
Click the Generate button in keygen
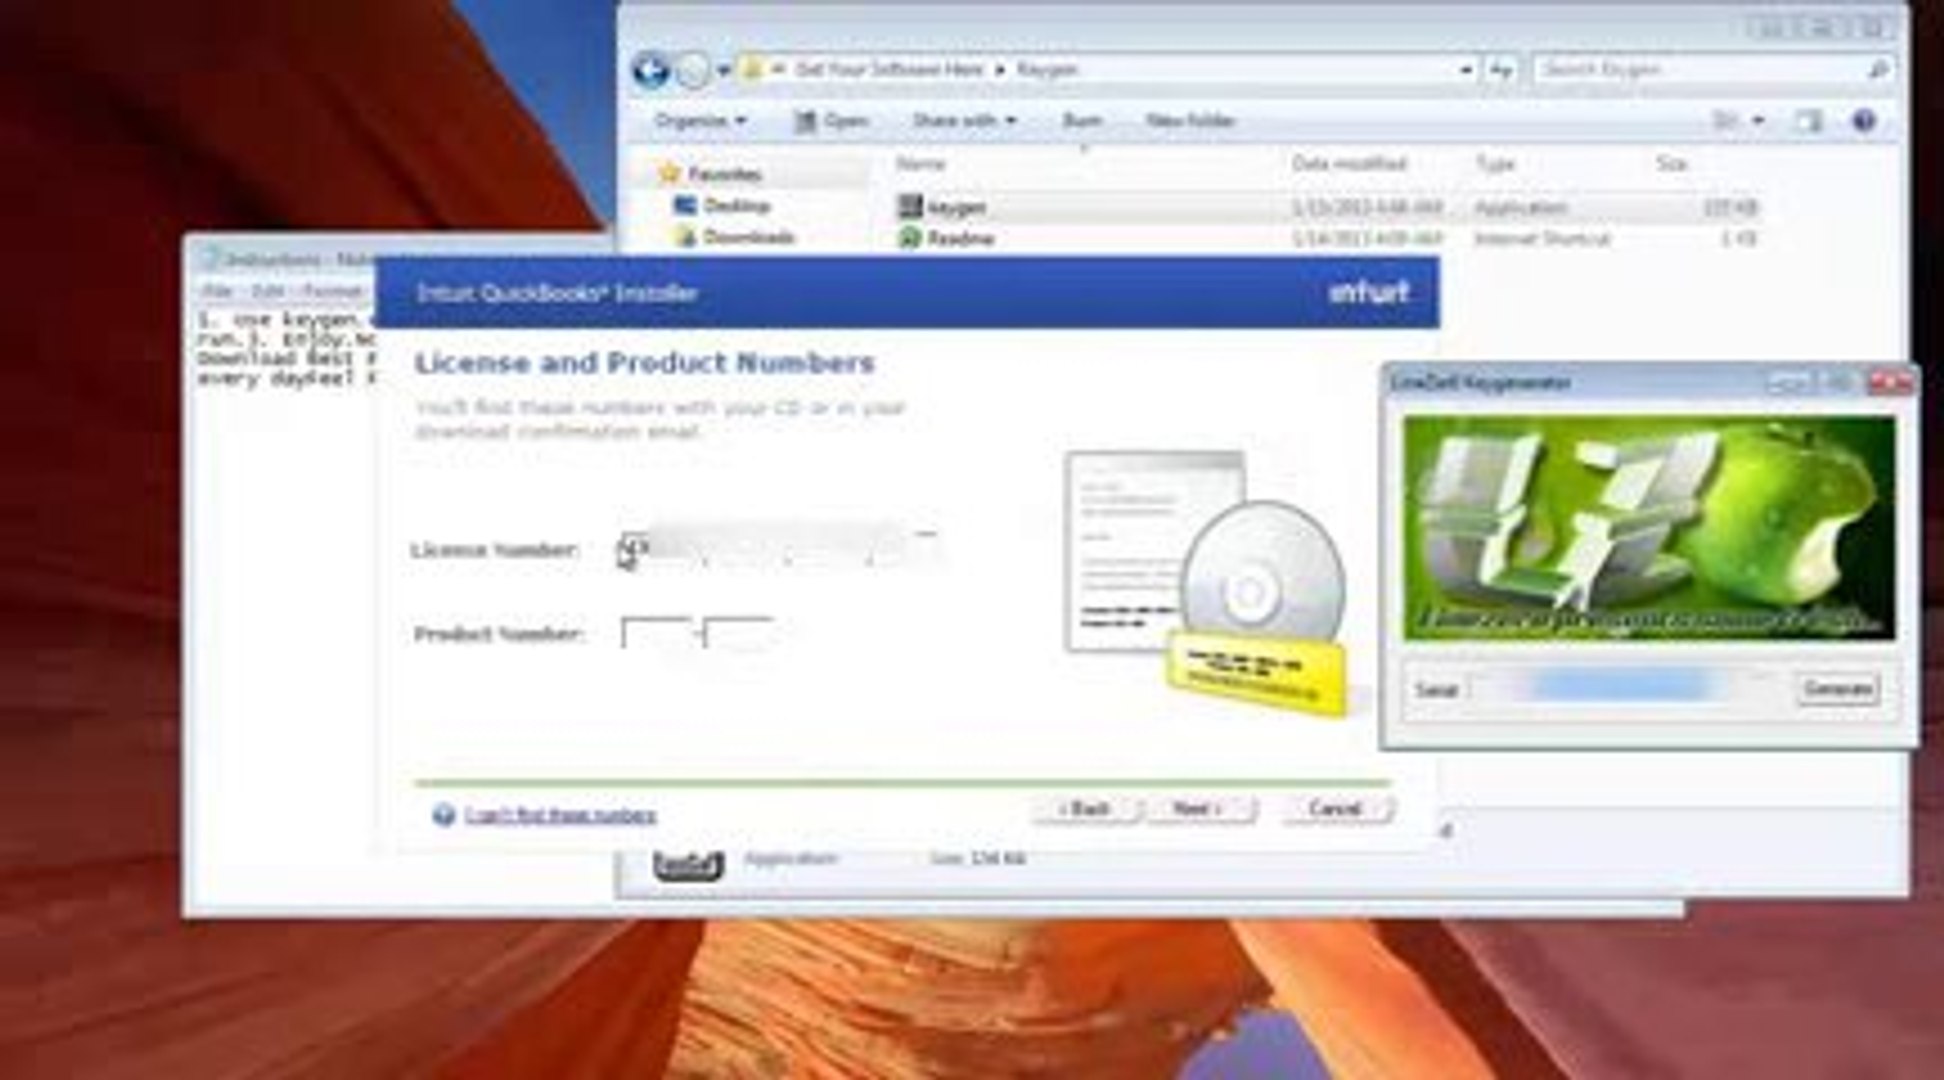(x=1838, y=689)
